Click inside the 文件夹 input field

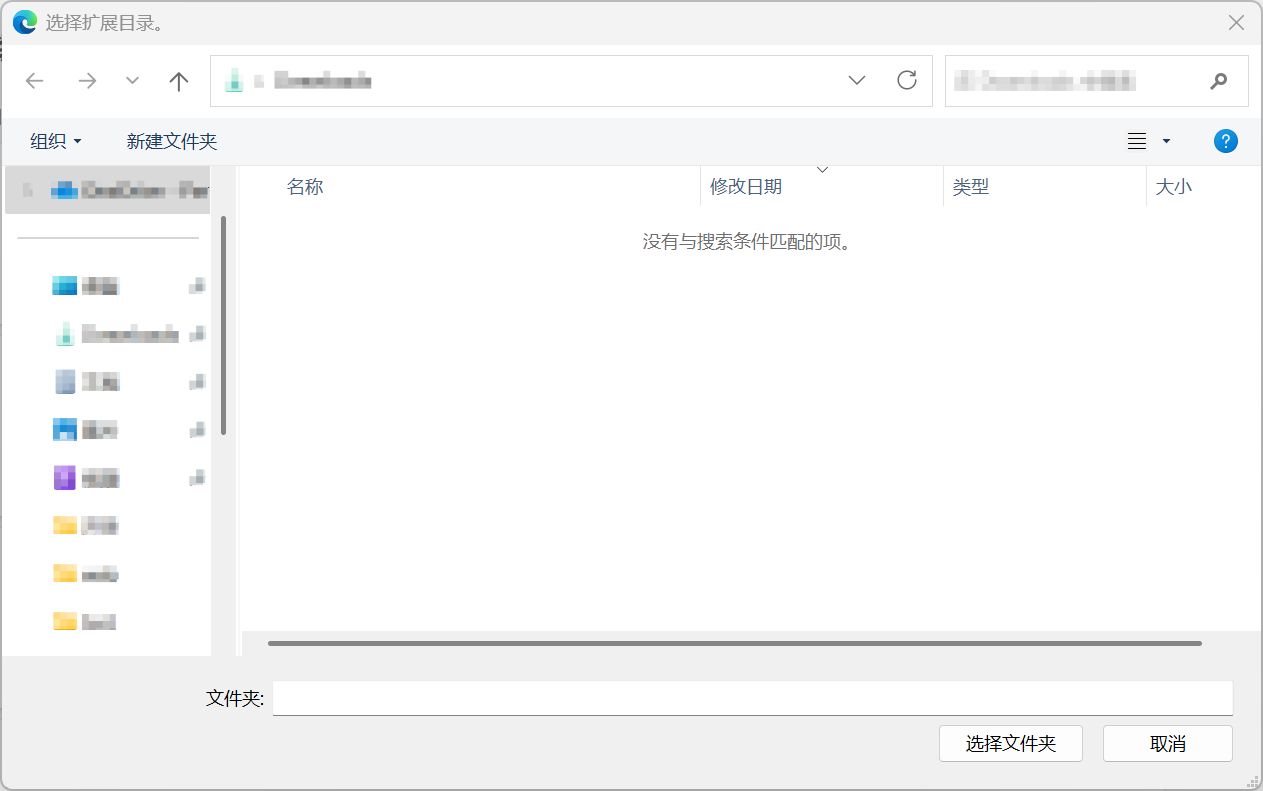pyautogui.click(x=750, y=698)
